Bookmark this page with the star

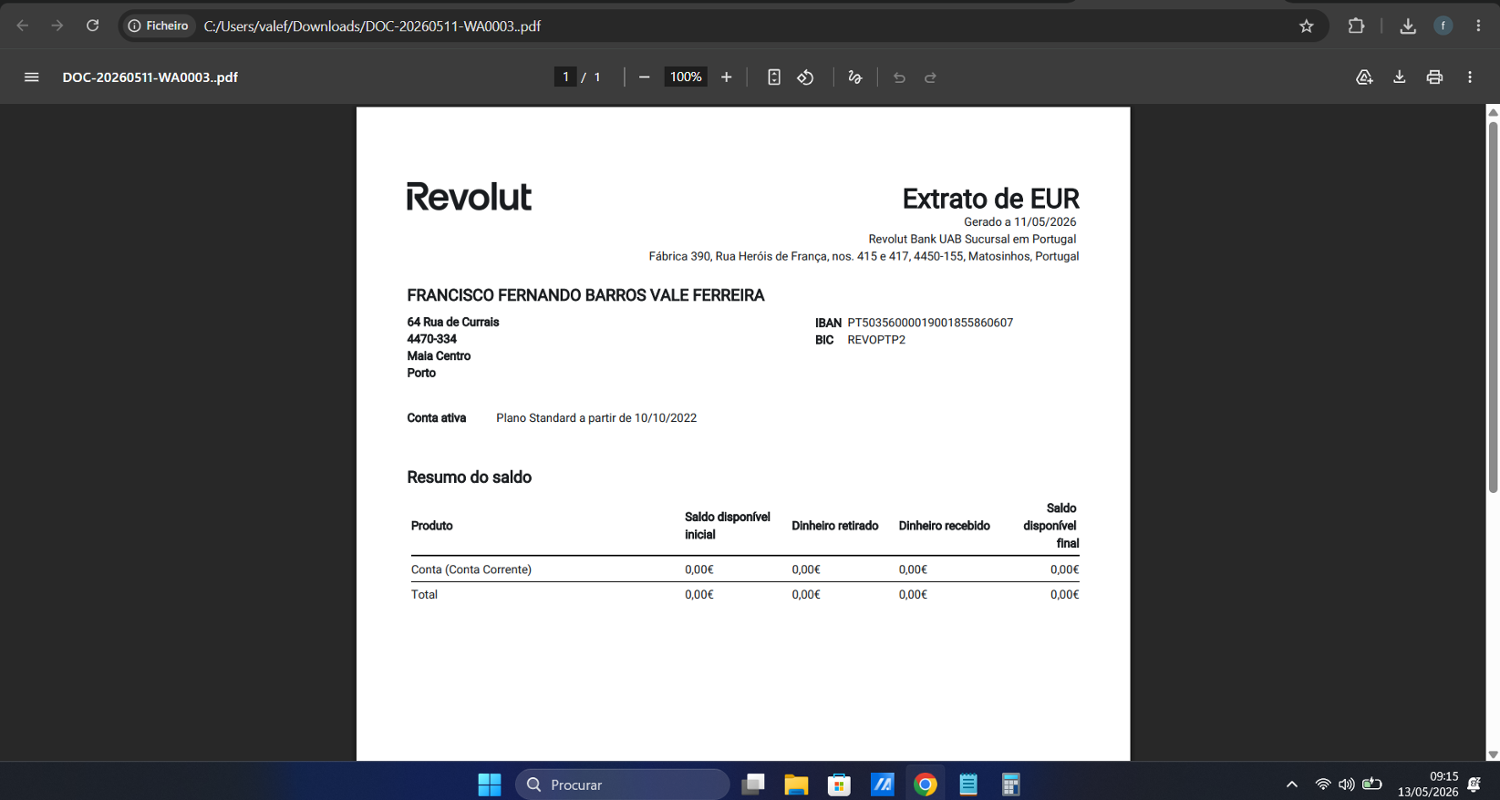click(1306, 26)
